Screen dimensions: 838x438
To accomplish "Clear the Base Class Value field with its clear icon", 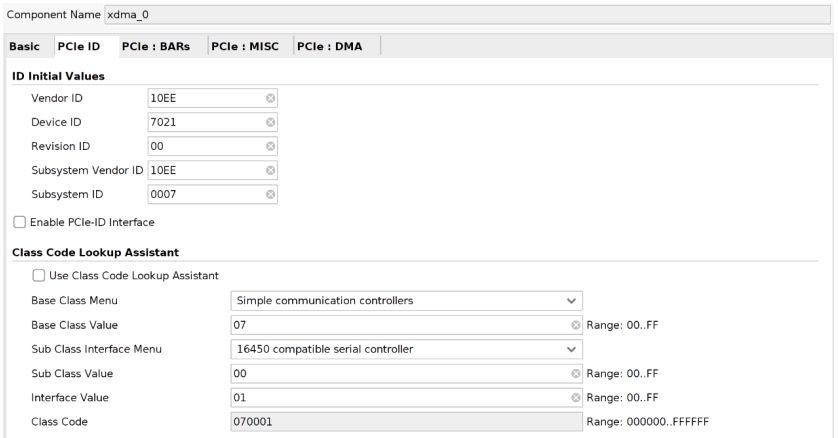I will click(576, 325).
